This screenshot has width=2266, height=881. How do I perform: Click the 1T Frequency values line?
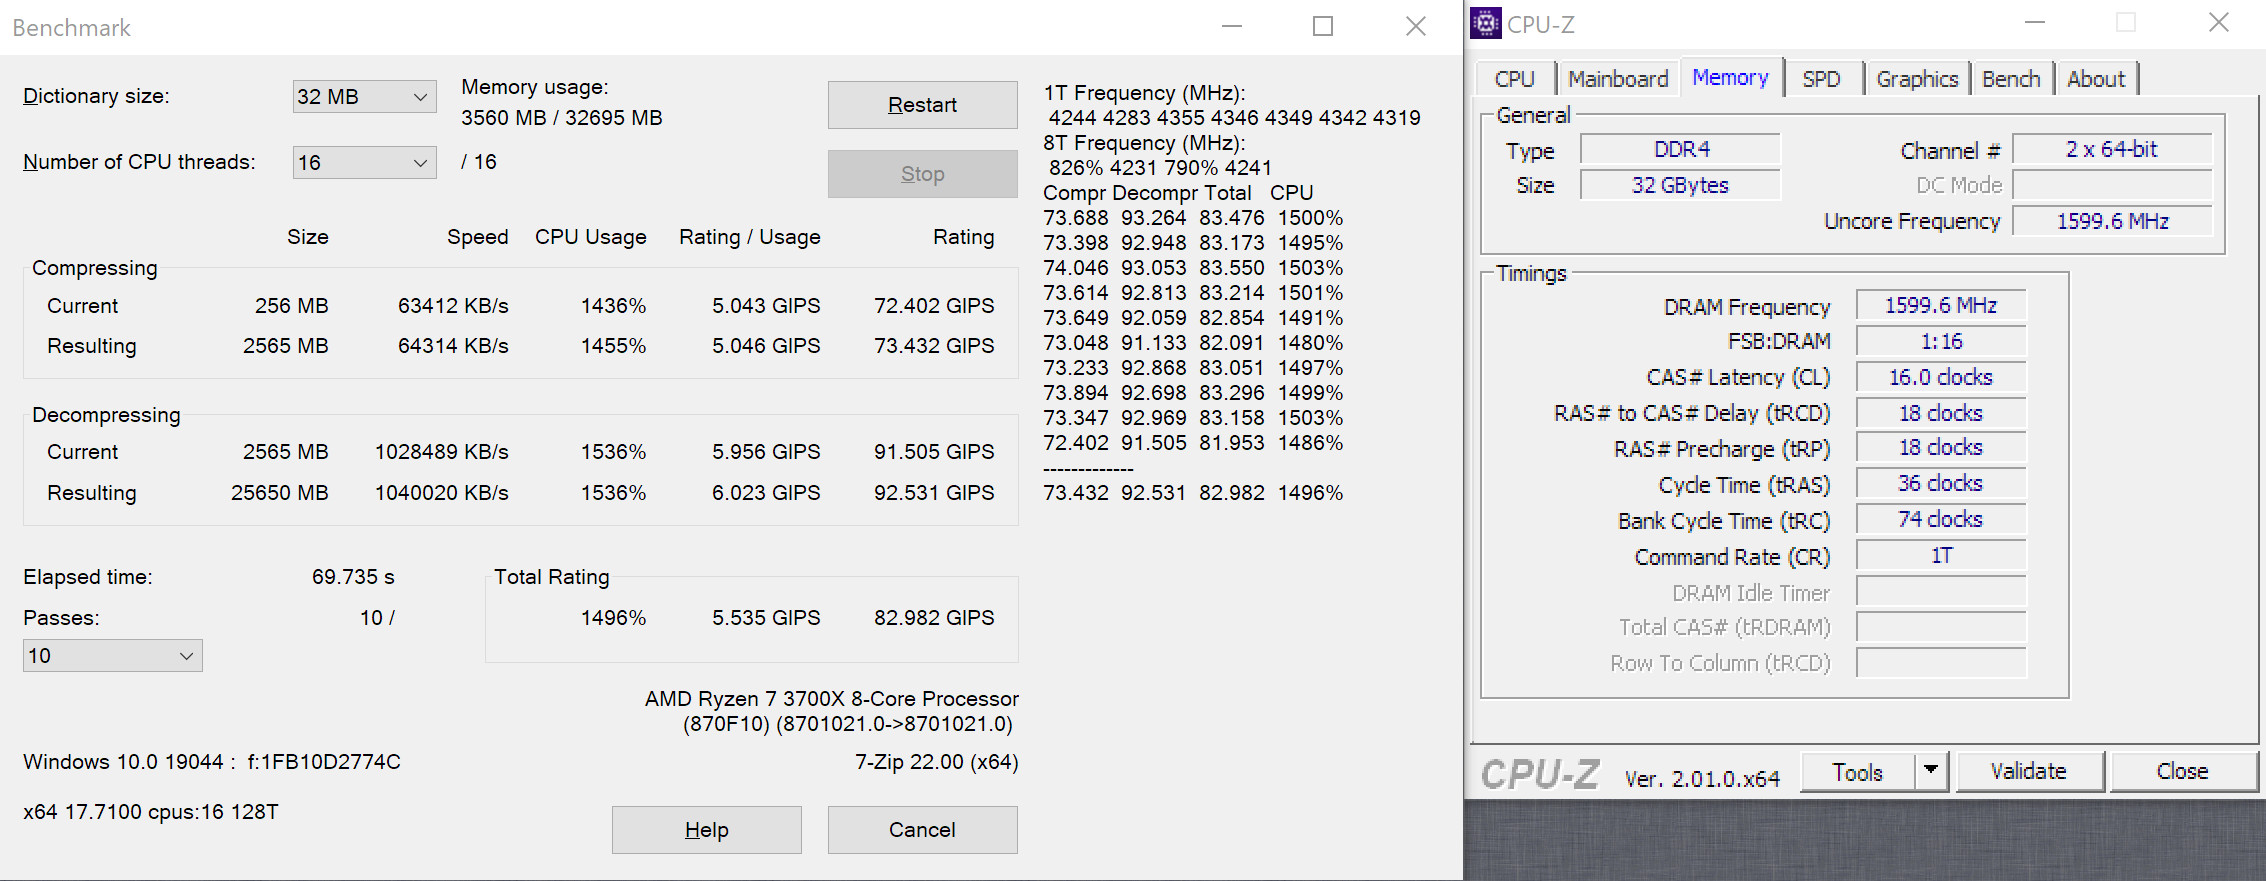click(x=1234, y=118)
